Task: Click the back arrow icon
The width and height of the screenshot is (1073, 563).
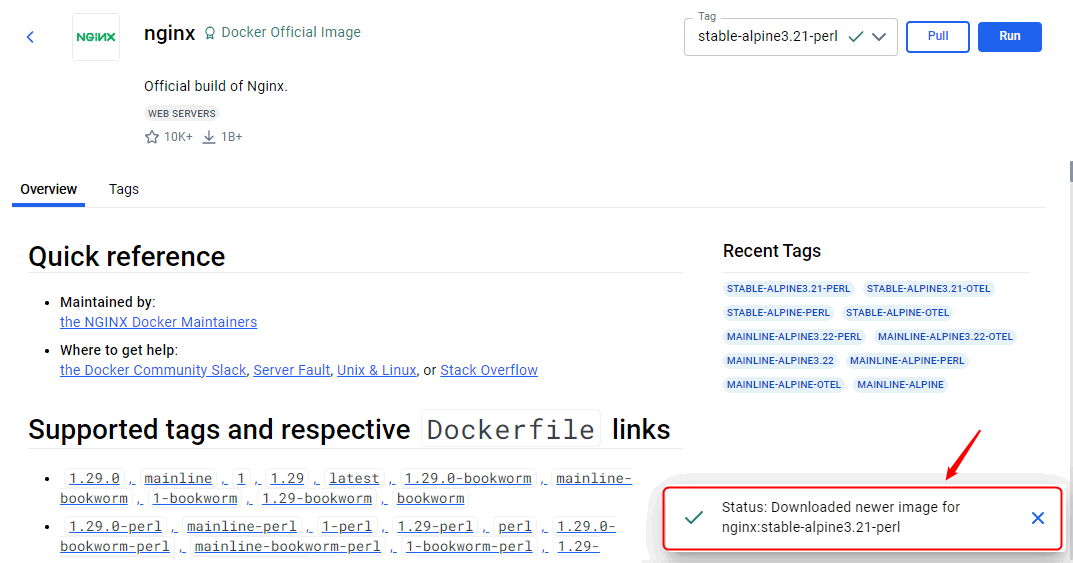Action: pos(30,37)
